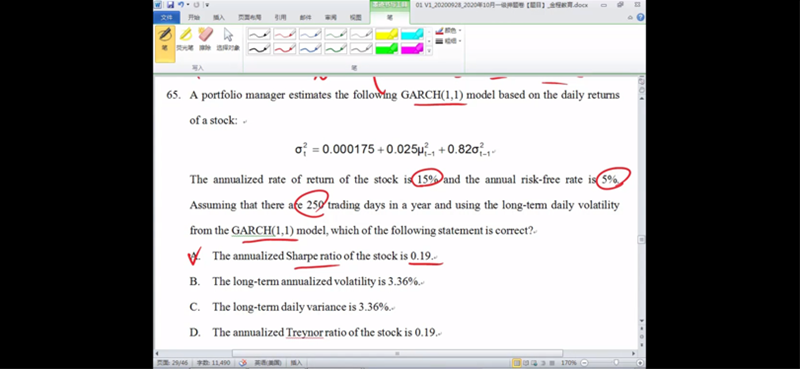Switch to the Review (审阅) ribbon tab

coord(331,17)
